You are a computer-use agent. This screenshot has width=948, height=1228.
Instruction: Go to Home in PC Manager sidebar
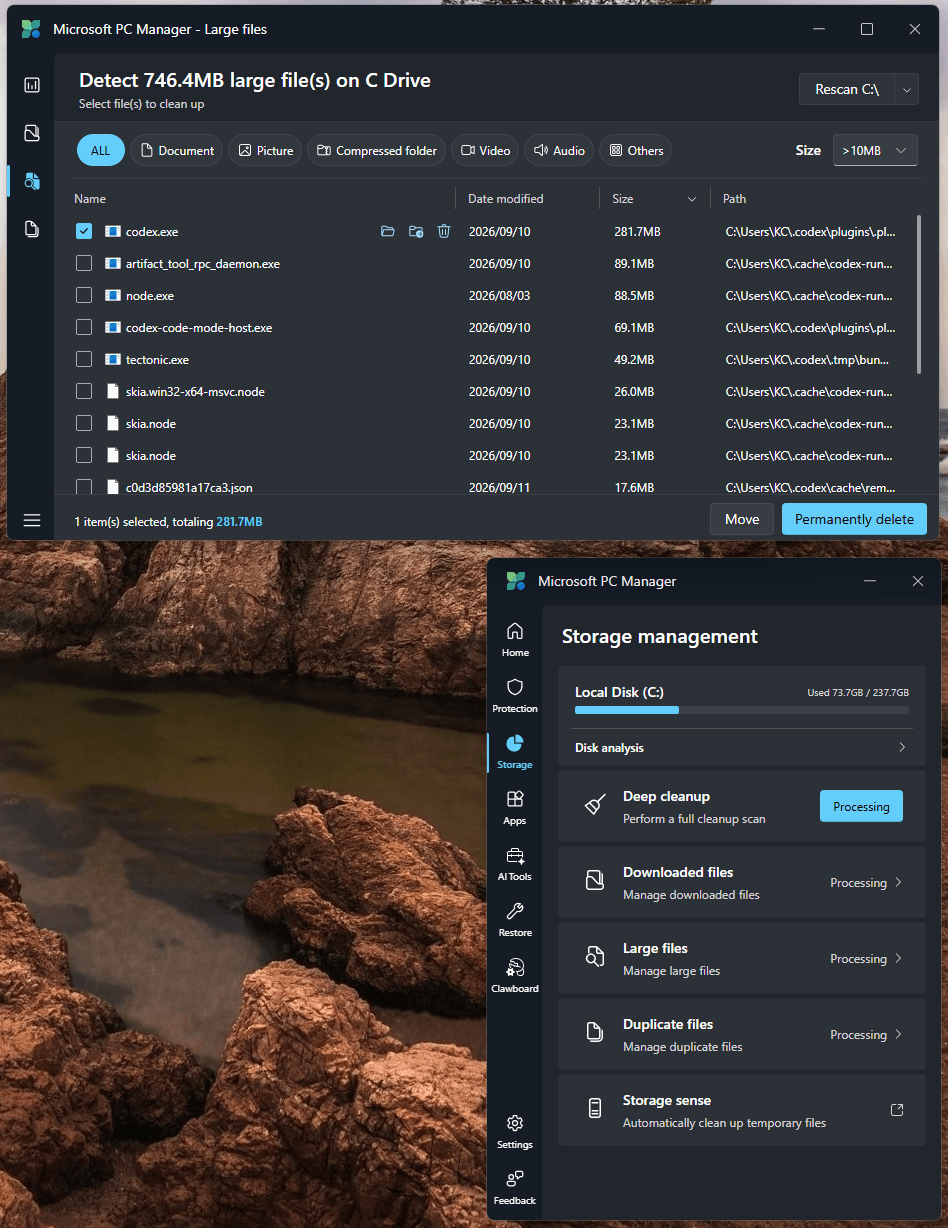tap(515, 638)
